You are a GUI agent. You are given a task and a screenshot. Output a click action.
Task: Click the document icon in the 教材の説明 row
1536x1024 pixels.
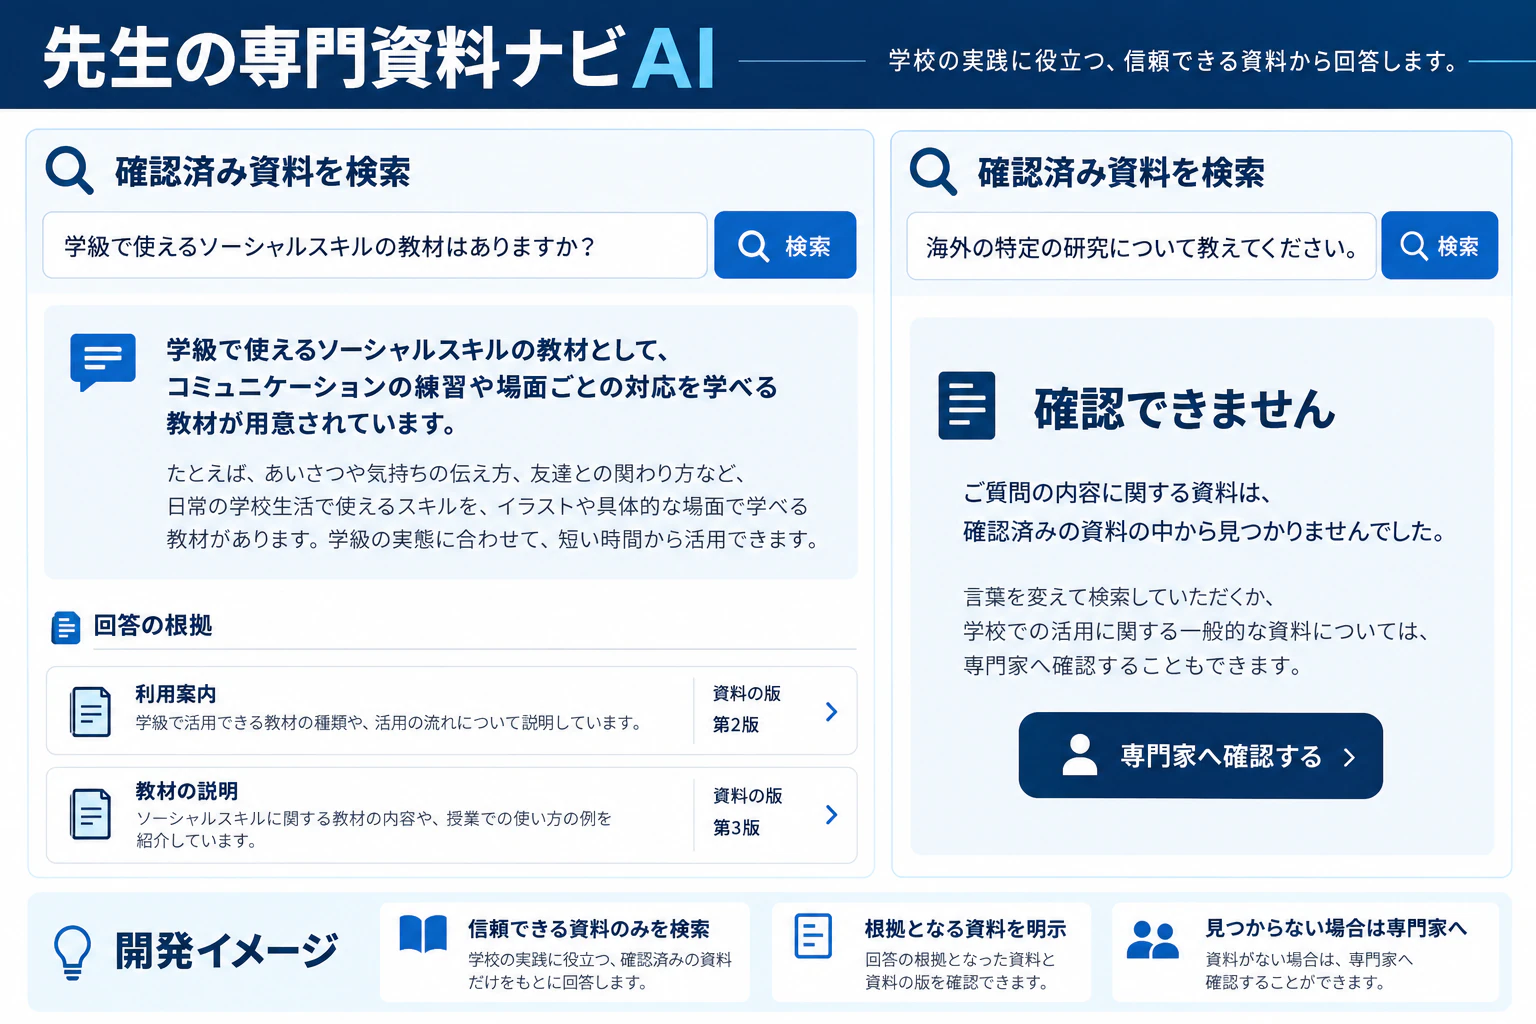coord(91,813)
